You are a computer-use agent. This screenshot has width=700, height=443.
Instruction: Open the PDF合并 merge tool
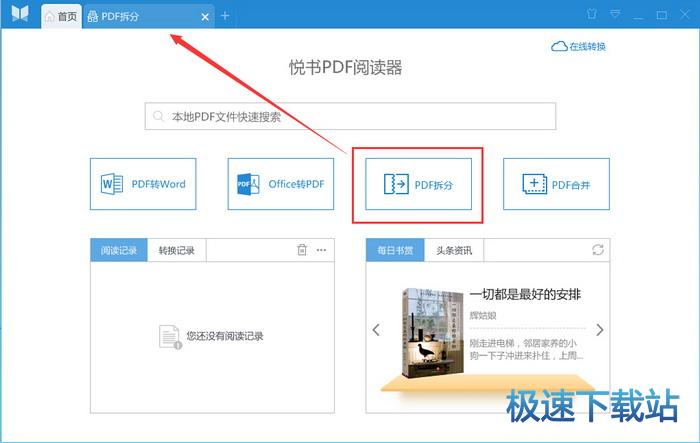point(556,184)
